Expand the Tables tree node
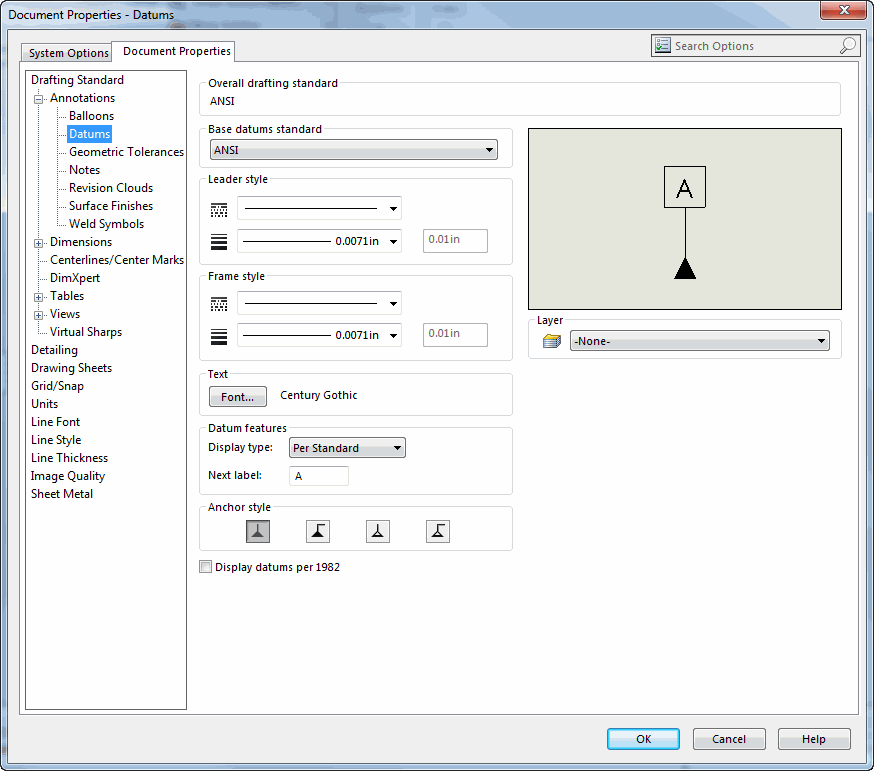 tap(38, 298)
